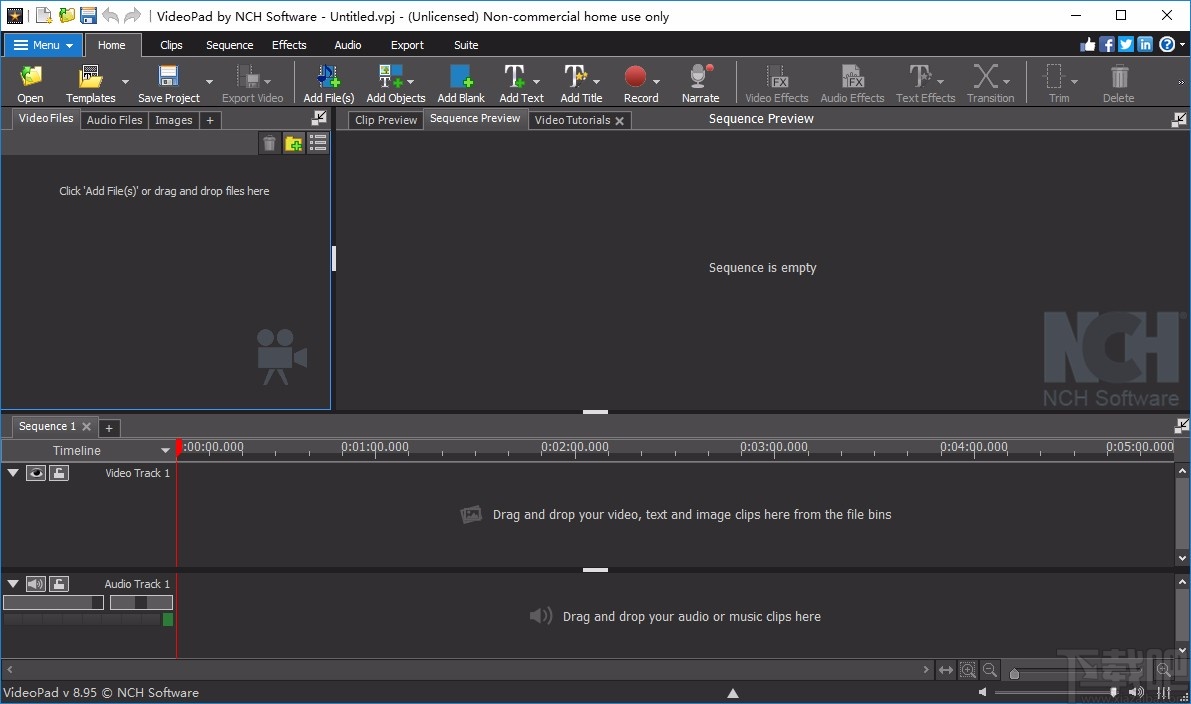
Task: Lock Video Track 1 with the padlock icon
Action: [59, 472]
